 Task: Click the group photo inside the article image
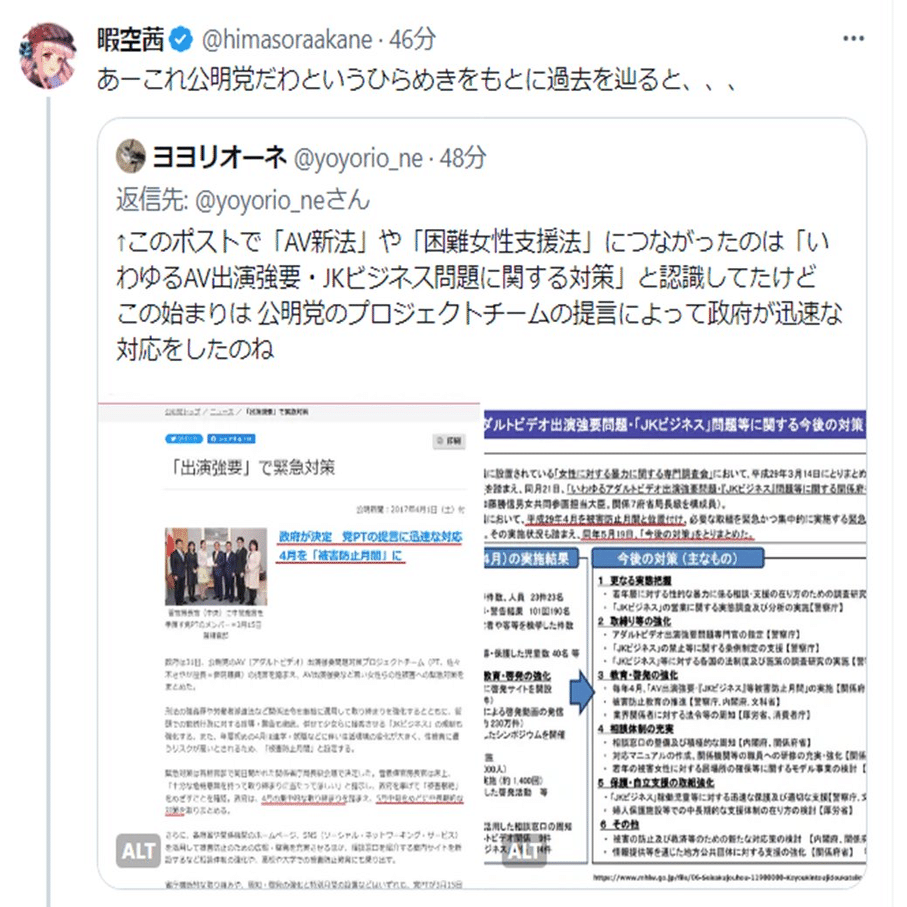(x=216, y=566)
